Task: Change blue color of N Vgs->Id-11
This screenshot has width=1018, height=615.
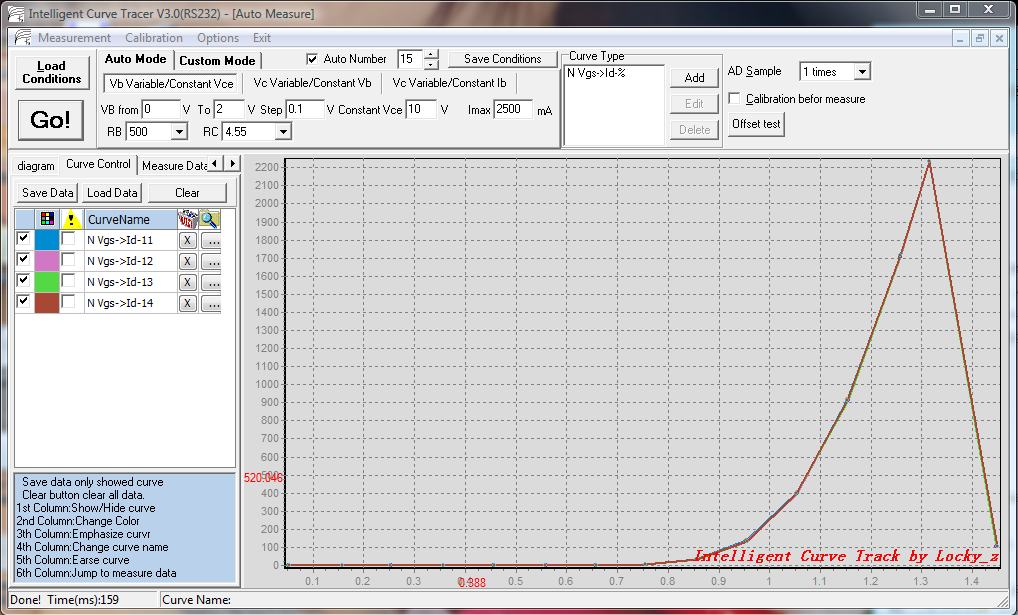Action: [47, 240]
